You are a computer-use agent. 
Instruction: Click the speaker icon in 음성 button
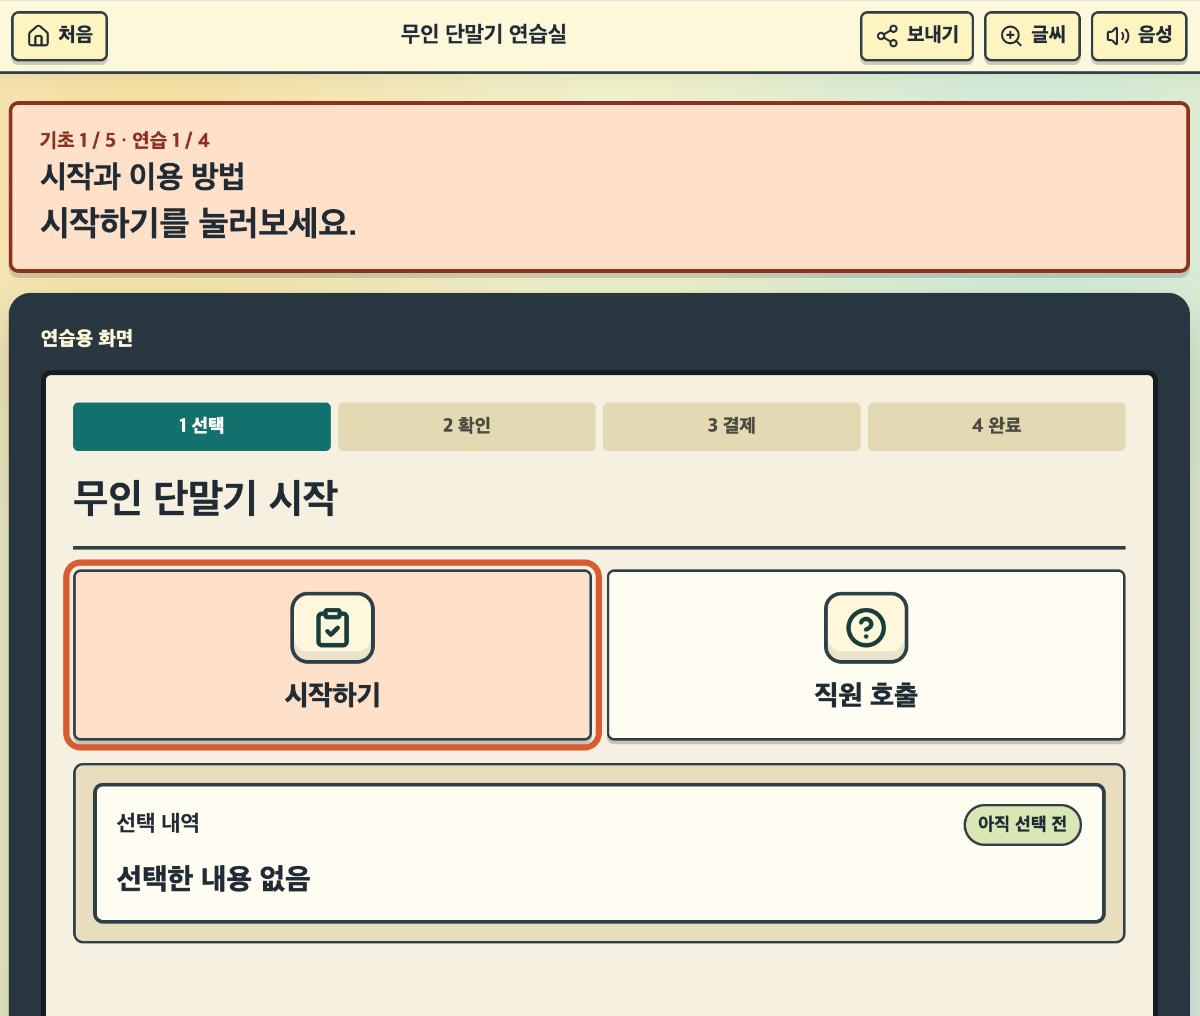(1117, 37)
